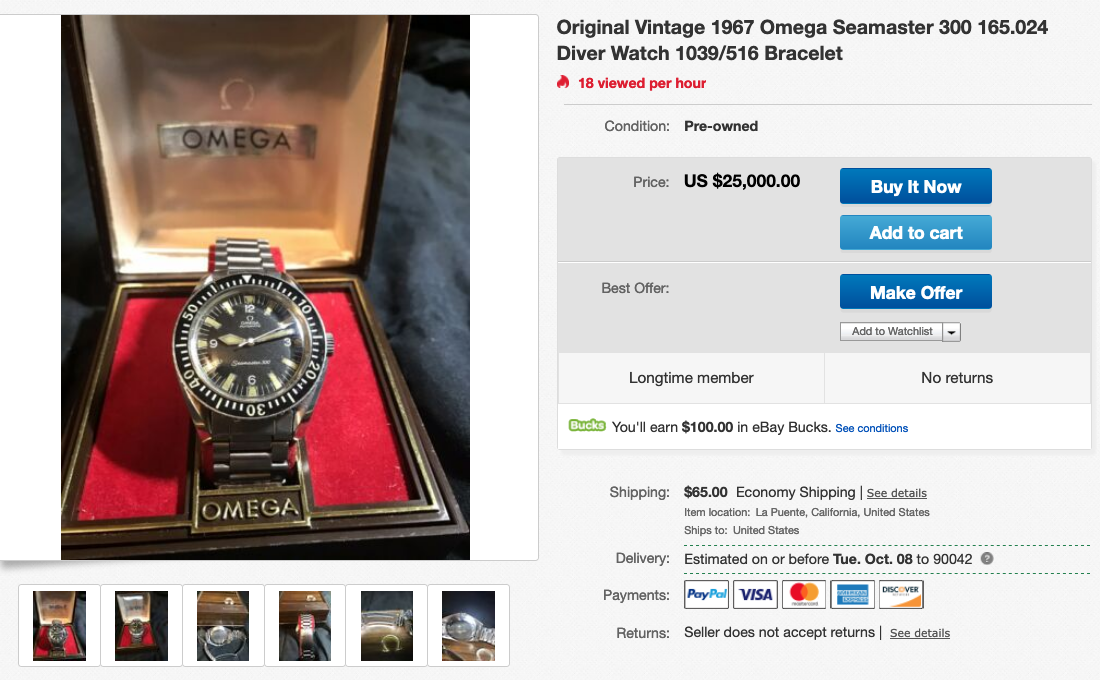Select the last thumbnail in the gallery
The width and height of the screenshot is (1100, 680).
468,625
